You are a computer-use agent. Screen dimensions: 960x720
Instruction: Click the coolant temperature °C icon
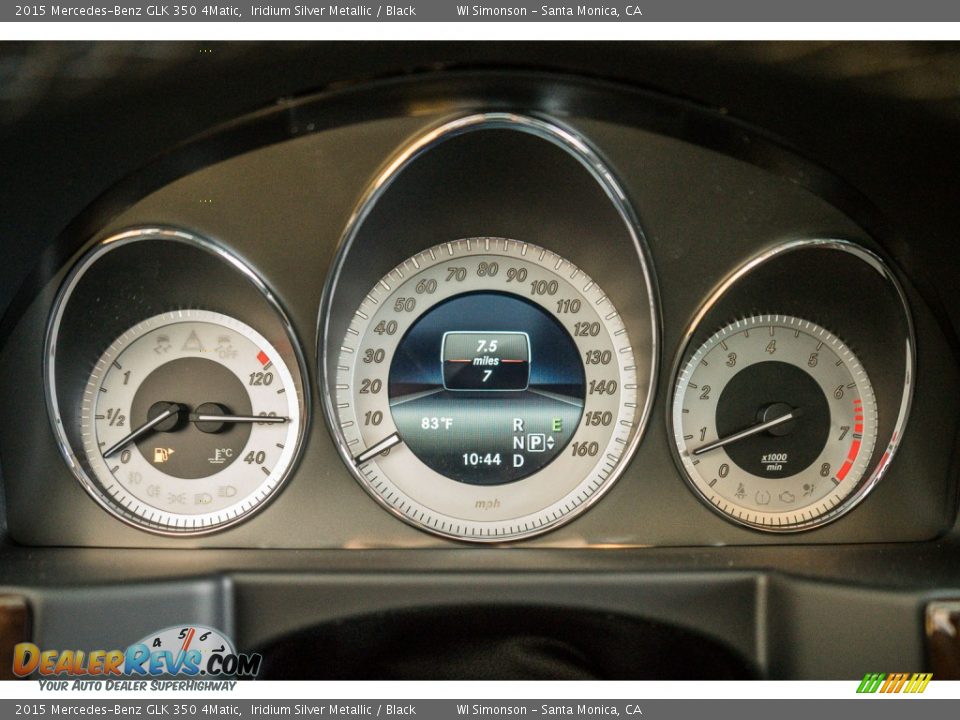[221, 455]
